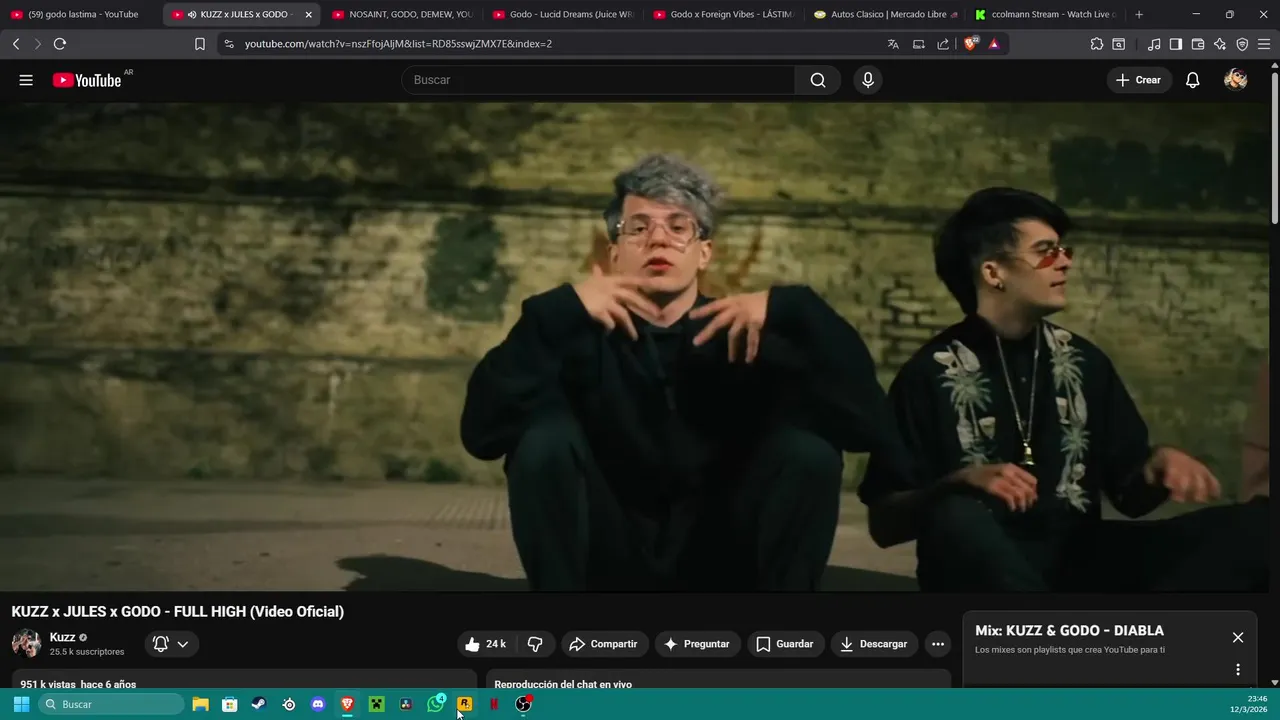Start voice search with the microphone
Image resolution: width=1280 pixels, height=720 pixels.
point(868,80)
